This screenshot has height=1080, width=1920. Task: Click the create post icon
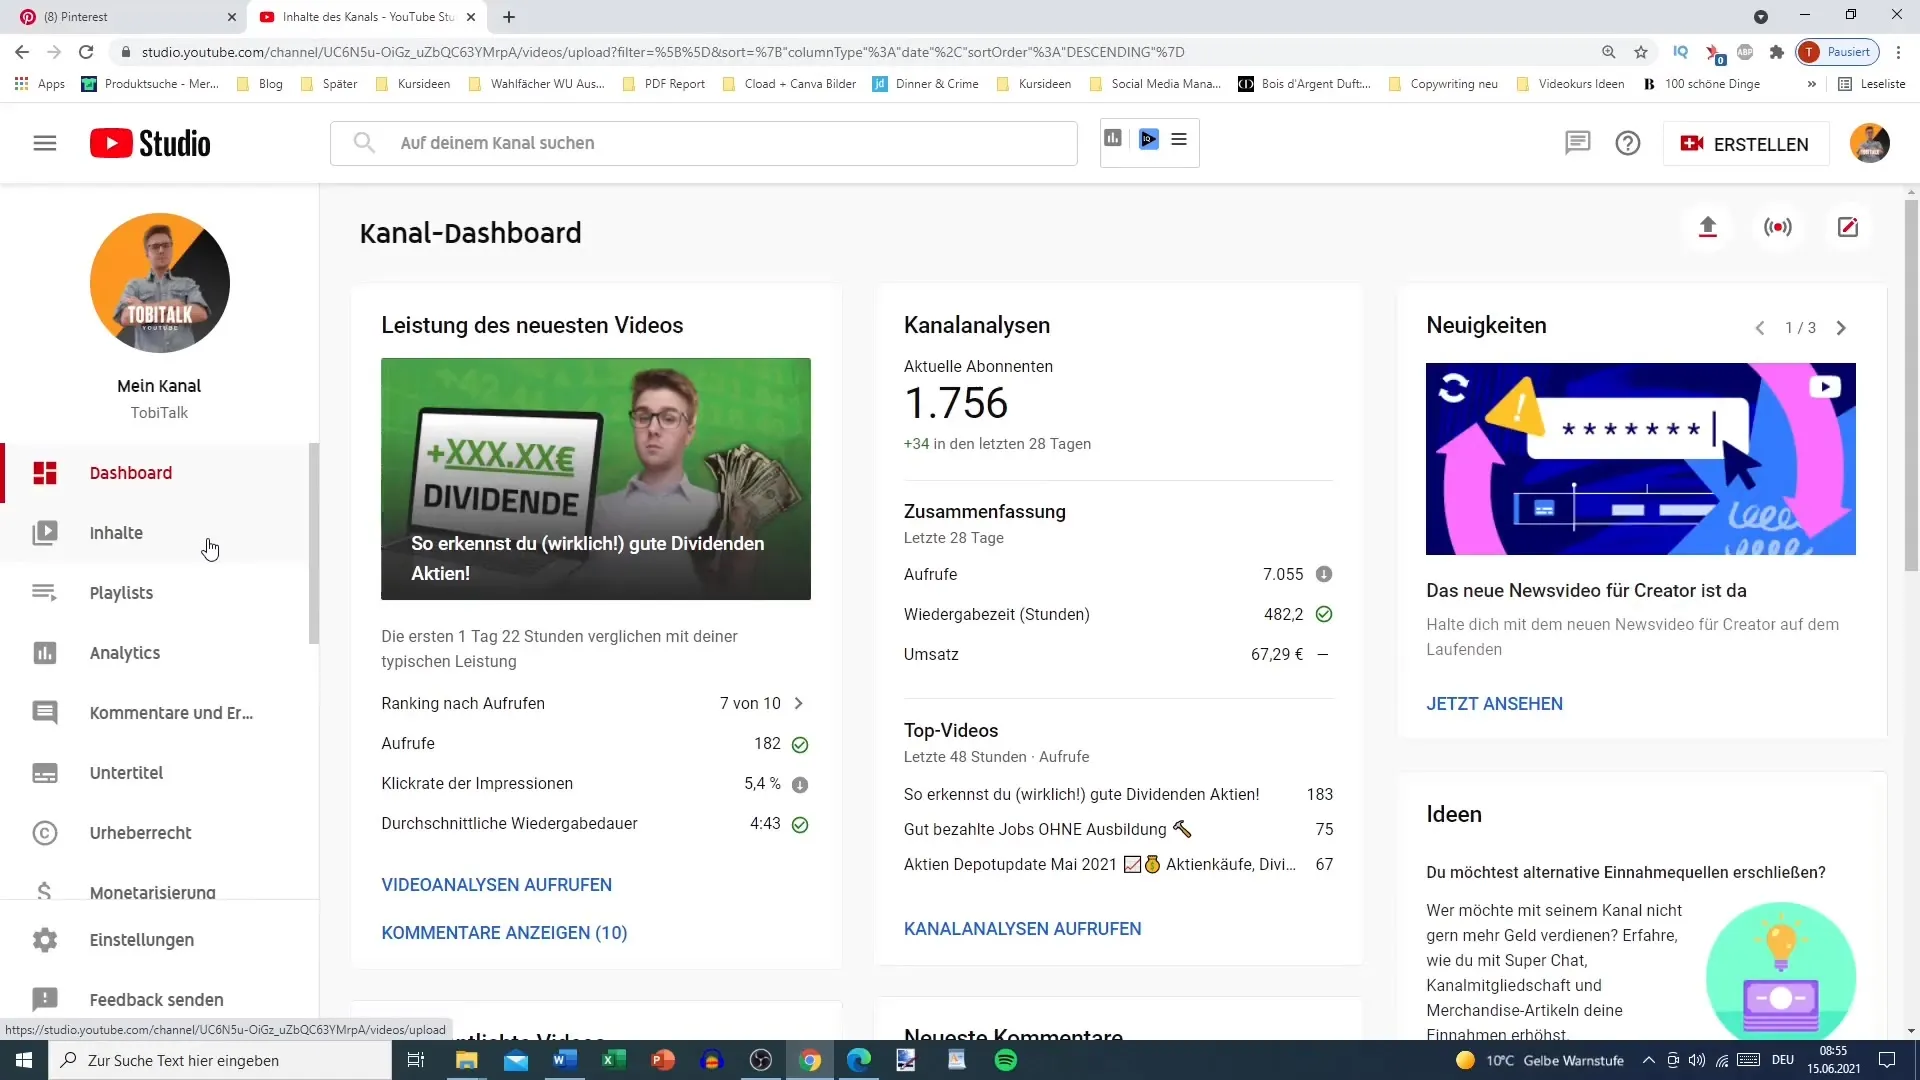(1847, 227)
